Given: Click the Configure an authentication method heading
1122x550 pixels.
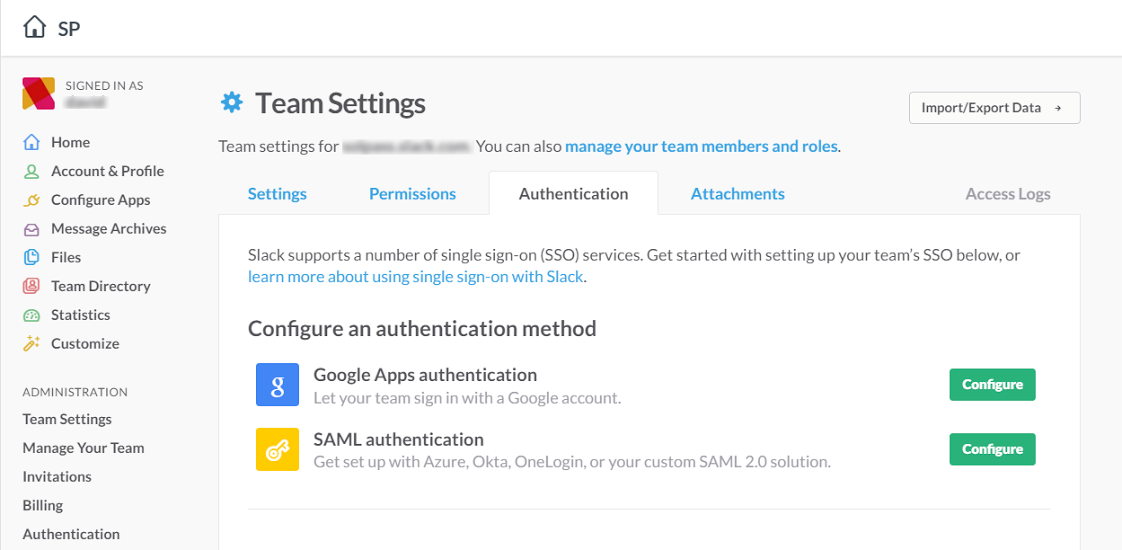Looking at the screenshot, I should pyautogui.click(x=422, y=329).
